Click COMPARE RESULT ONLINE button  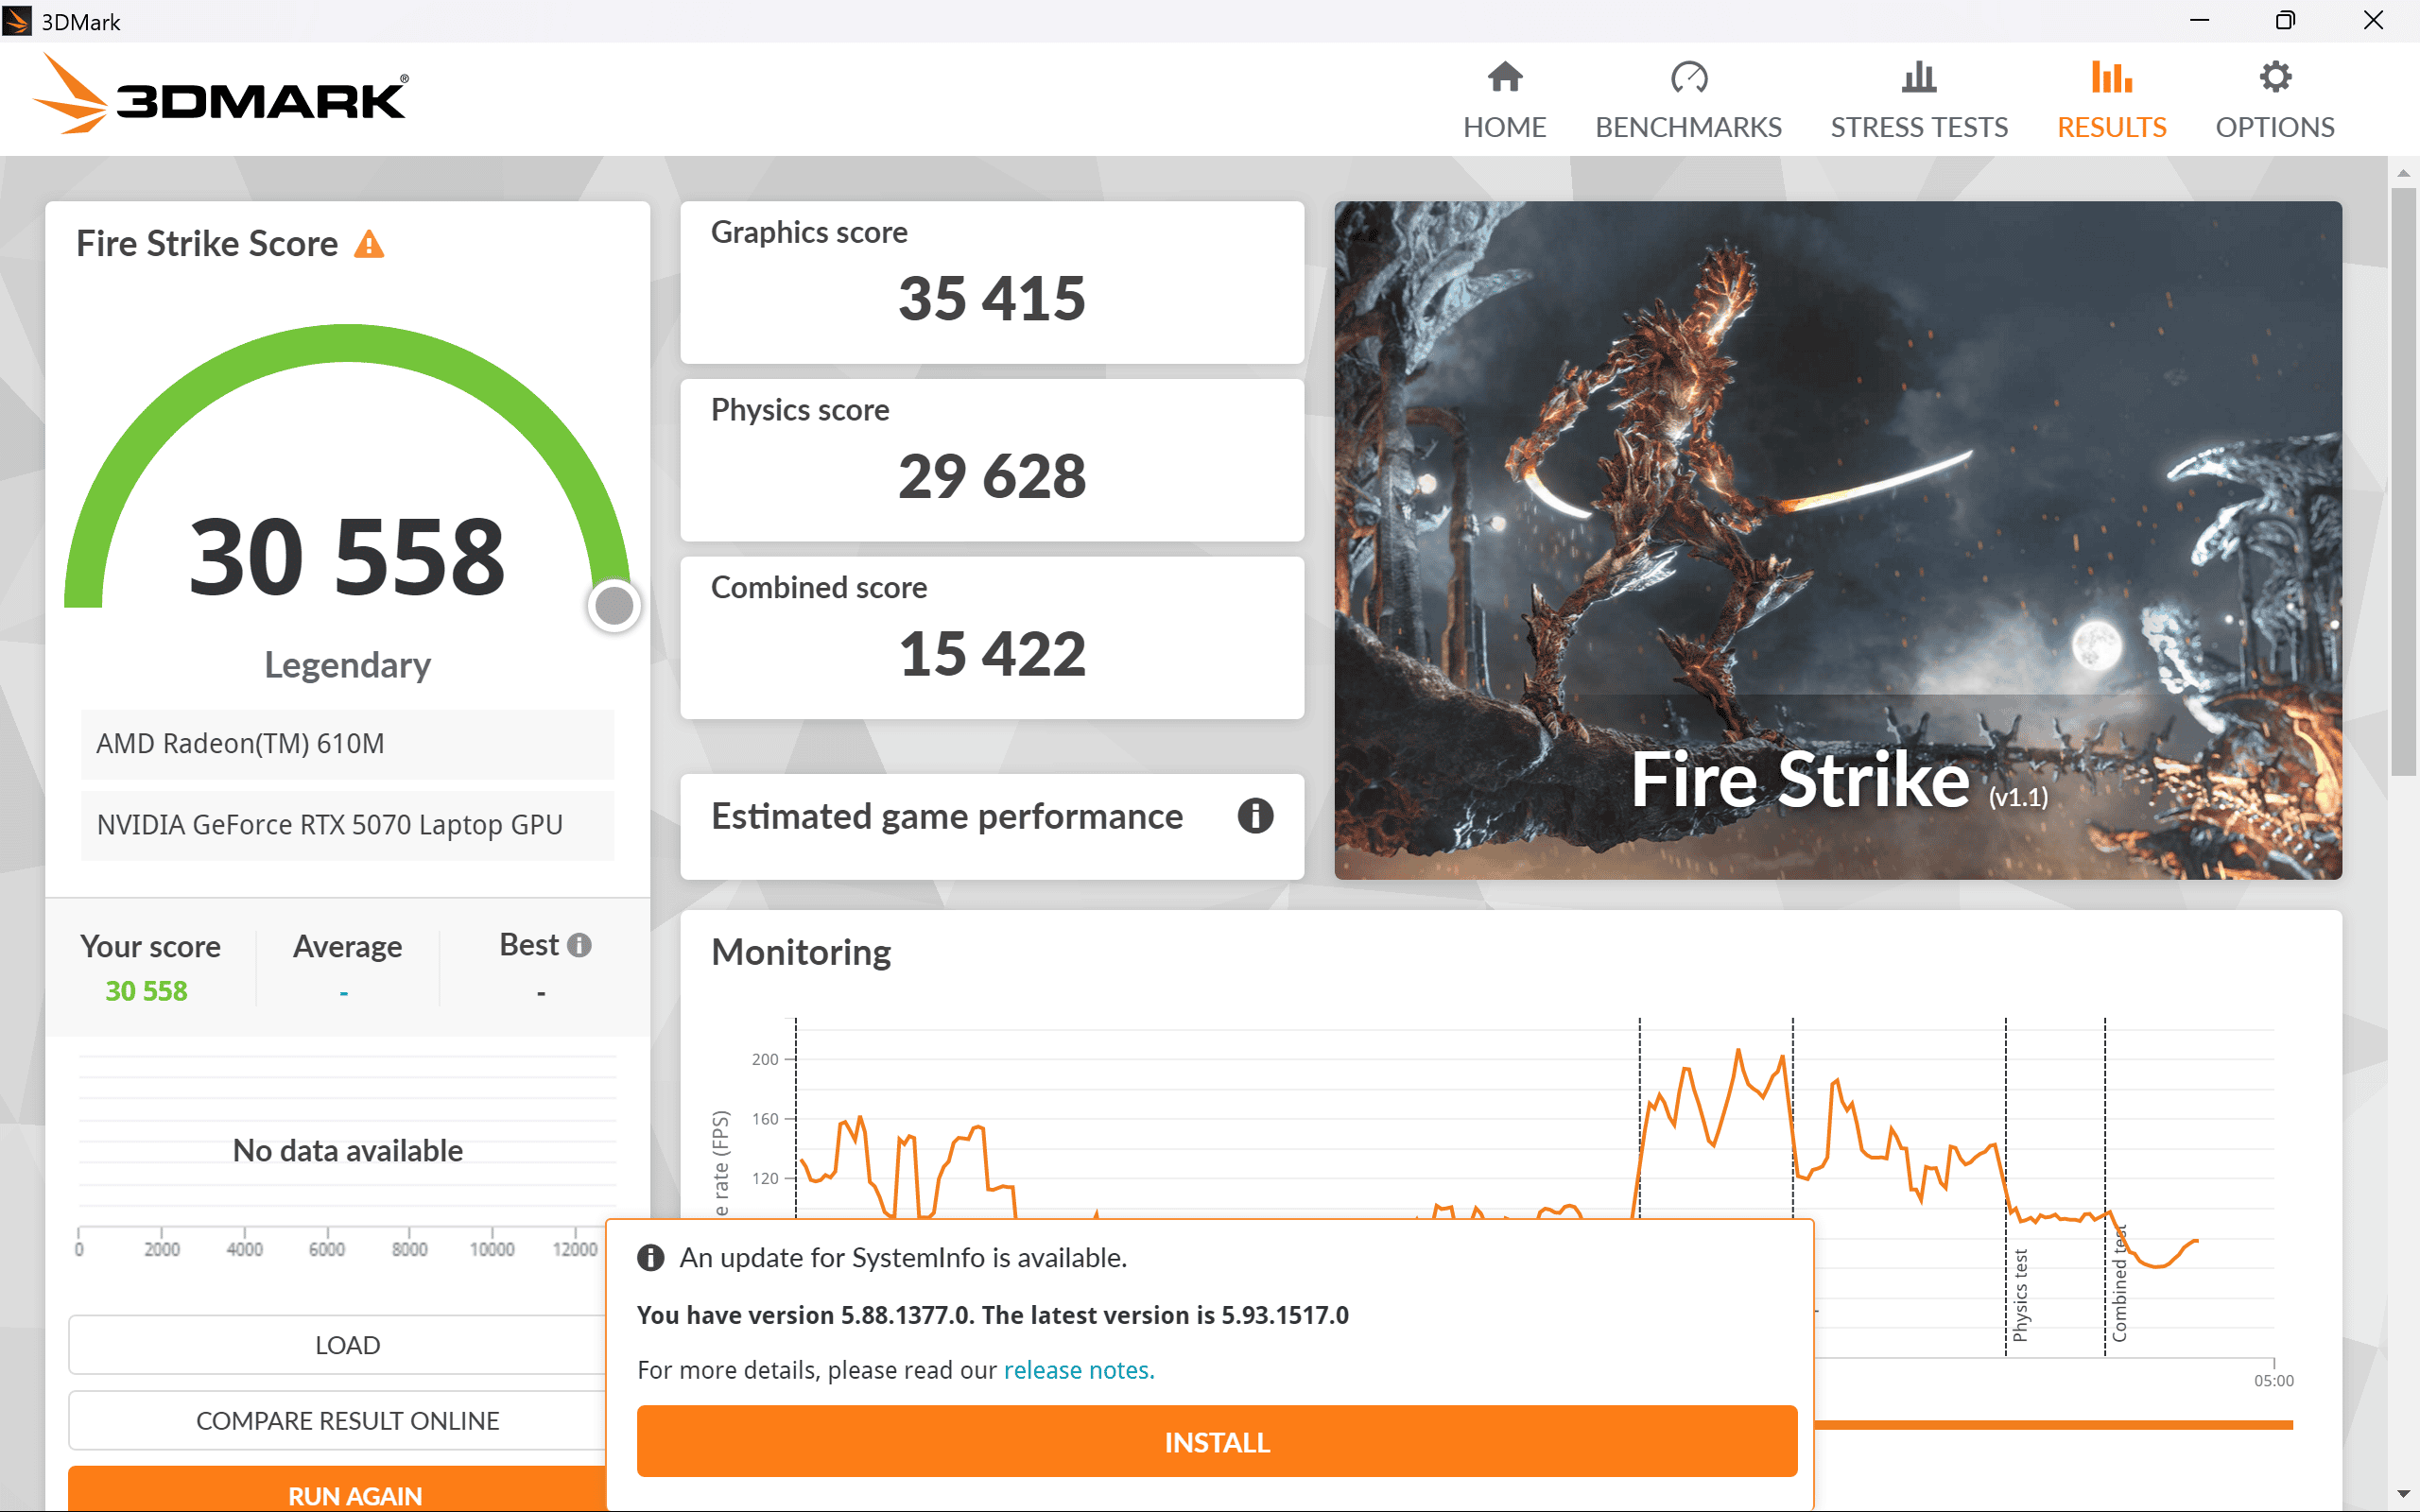(x=338, y=1421)
